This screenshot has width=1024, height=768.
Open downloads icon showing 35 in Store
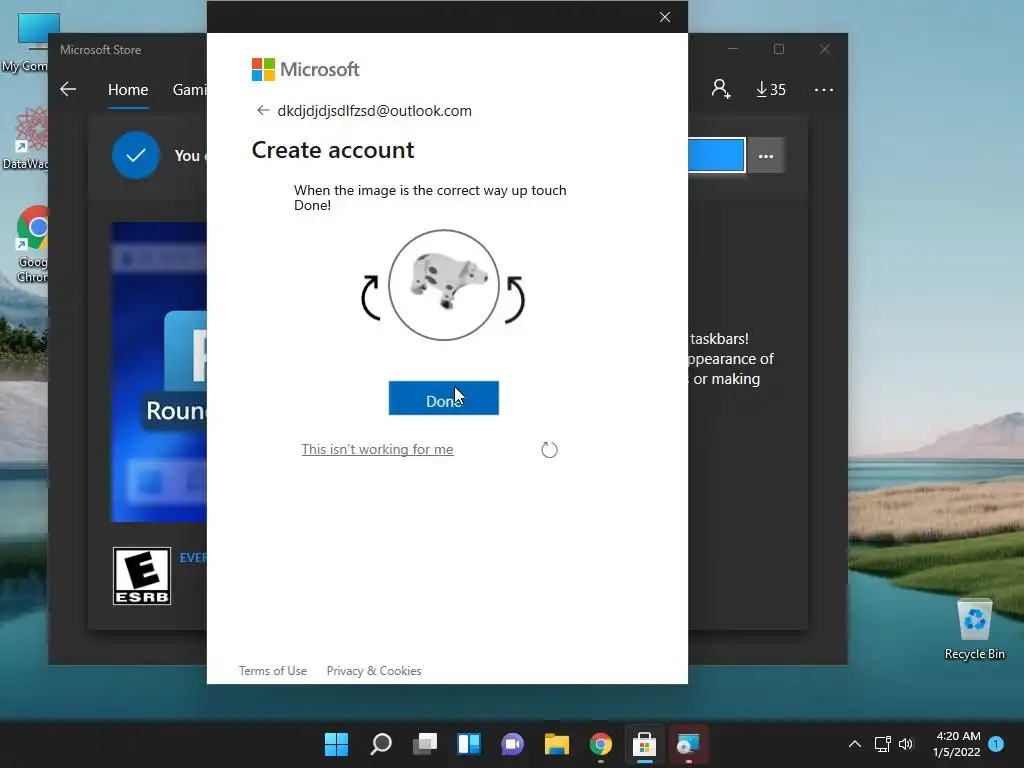[771, 89]
